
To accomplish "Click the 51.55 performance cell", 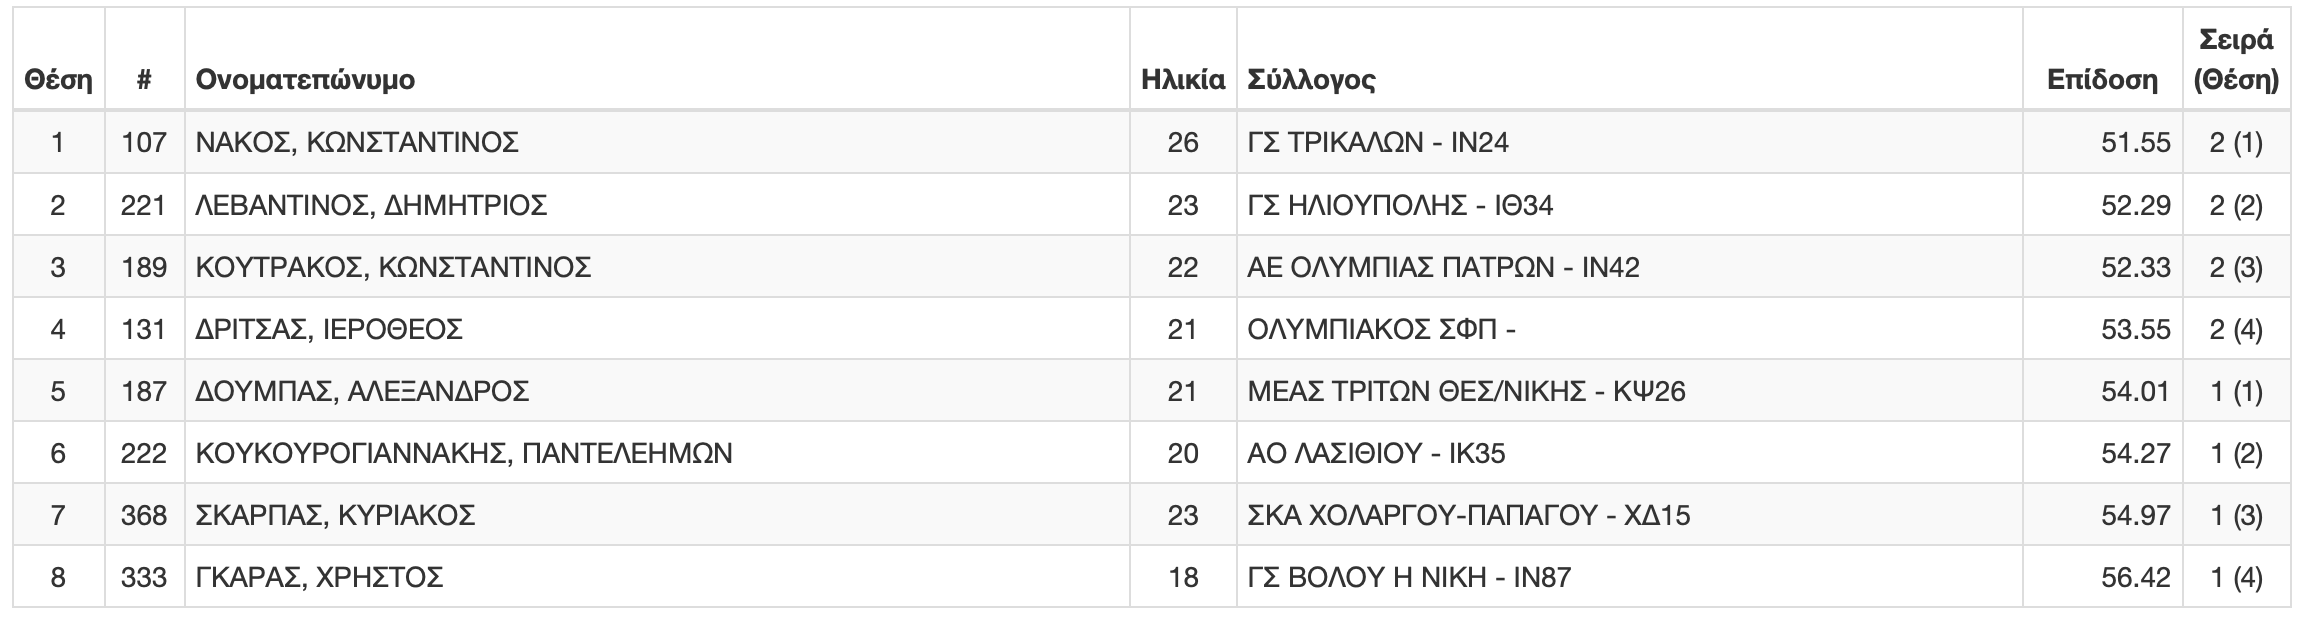I will coord(2136,143).
